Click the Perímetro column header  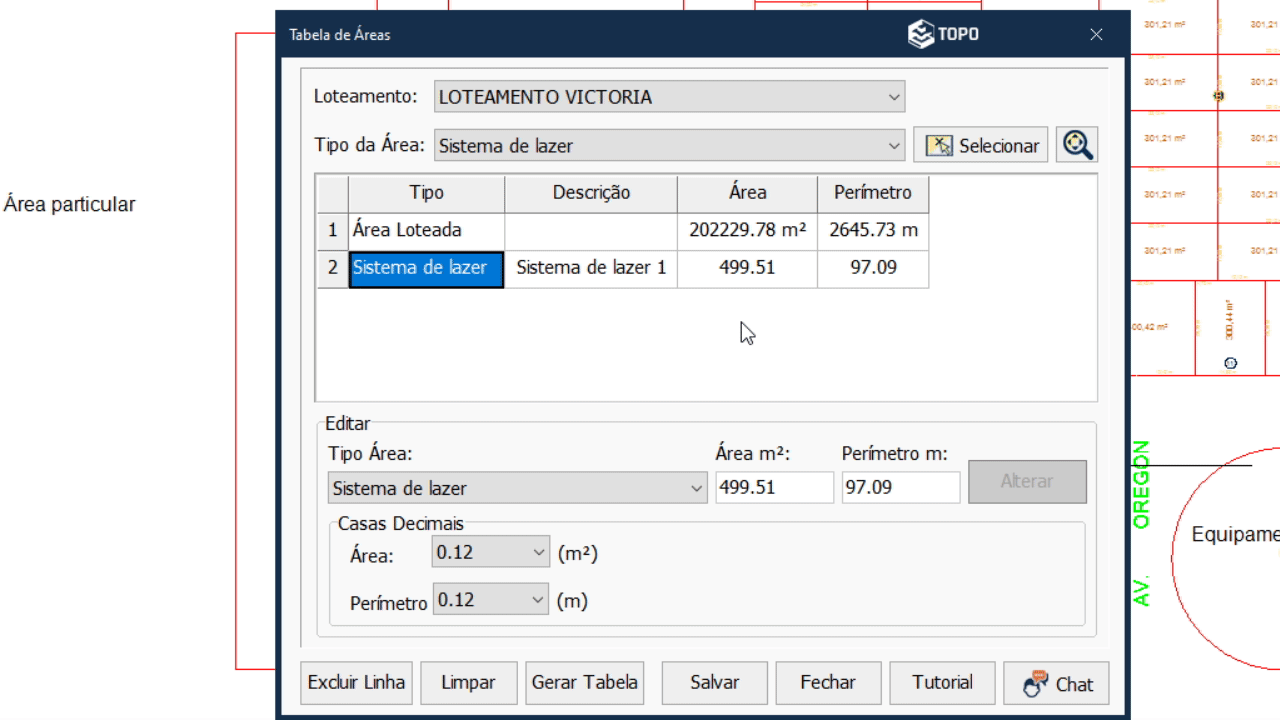872,193
